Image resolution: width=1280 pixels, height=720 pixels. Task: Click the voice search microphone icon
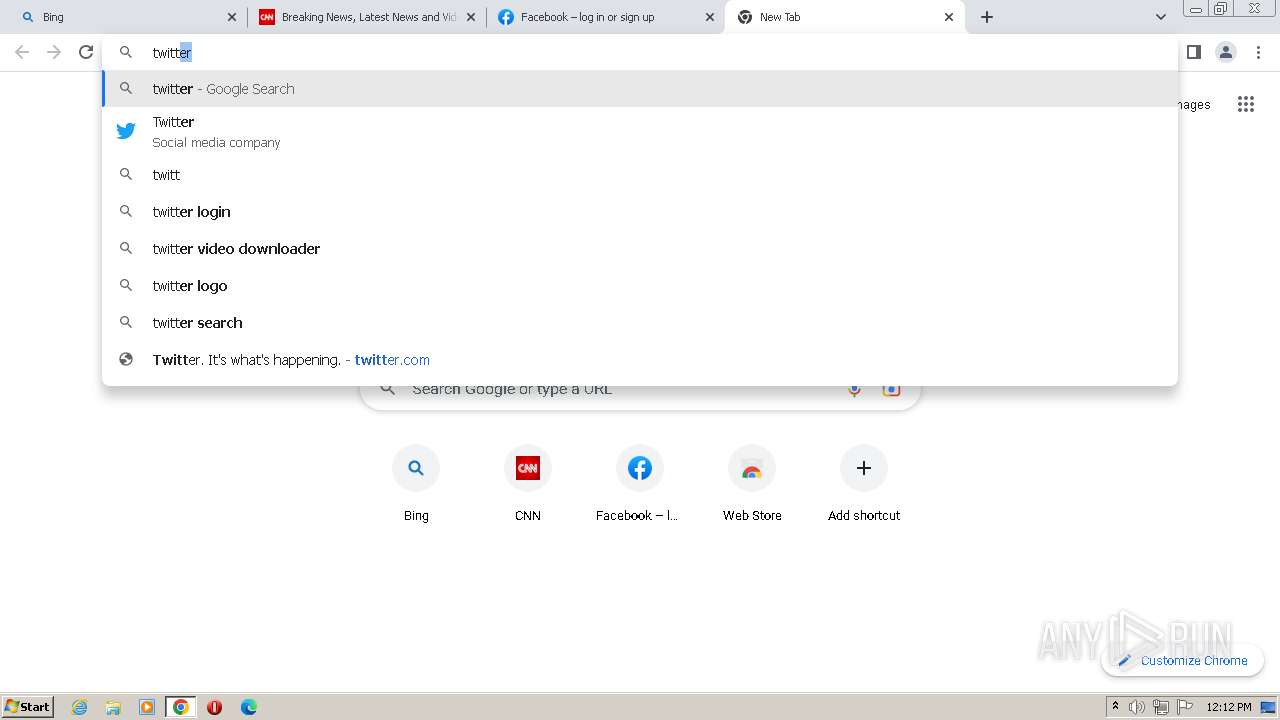pyautogui.click(x=854, y=390)
